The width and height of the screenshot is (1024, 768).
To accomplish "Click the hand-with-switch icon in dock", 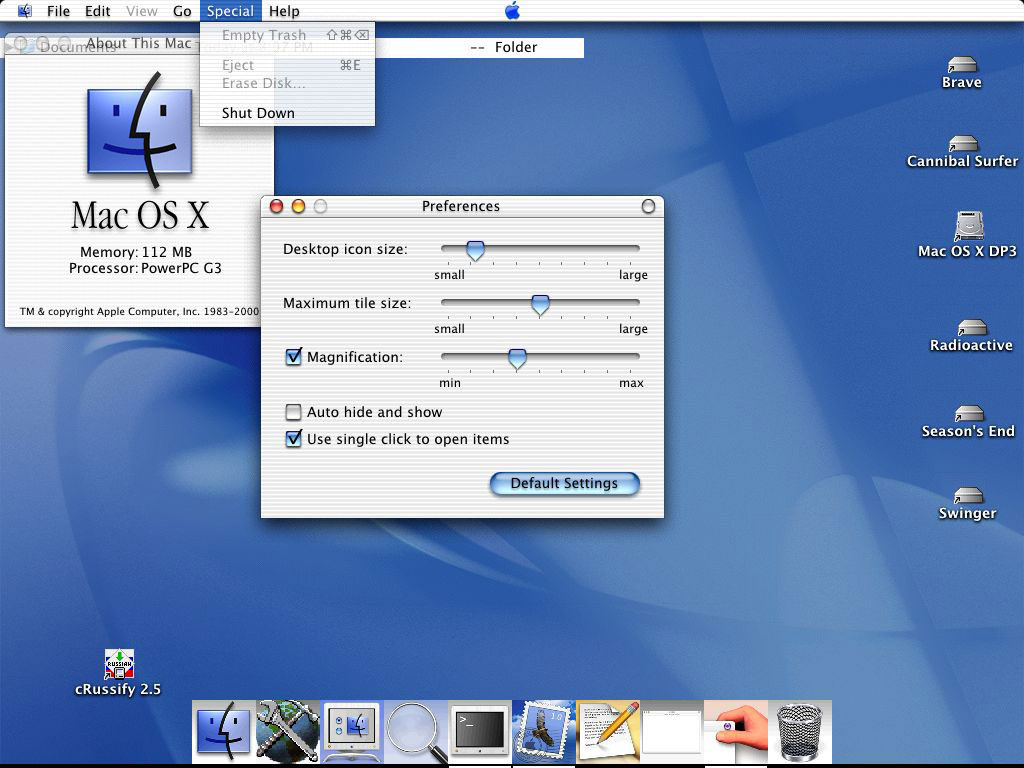I will tap(736, 731).
